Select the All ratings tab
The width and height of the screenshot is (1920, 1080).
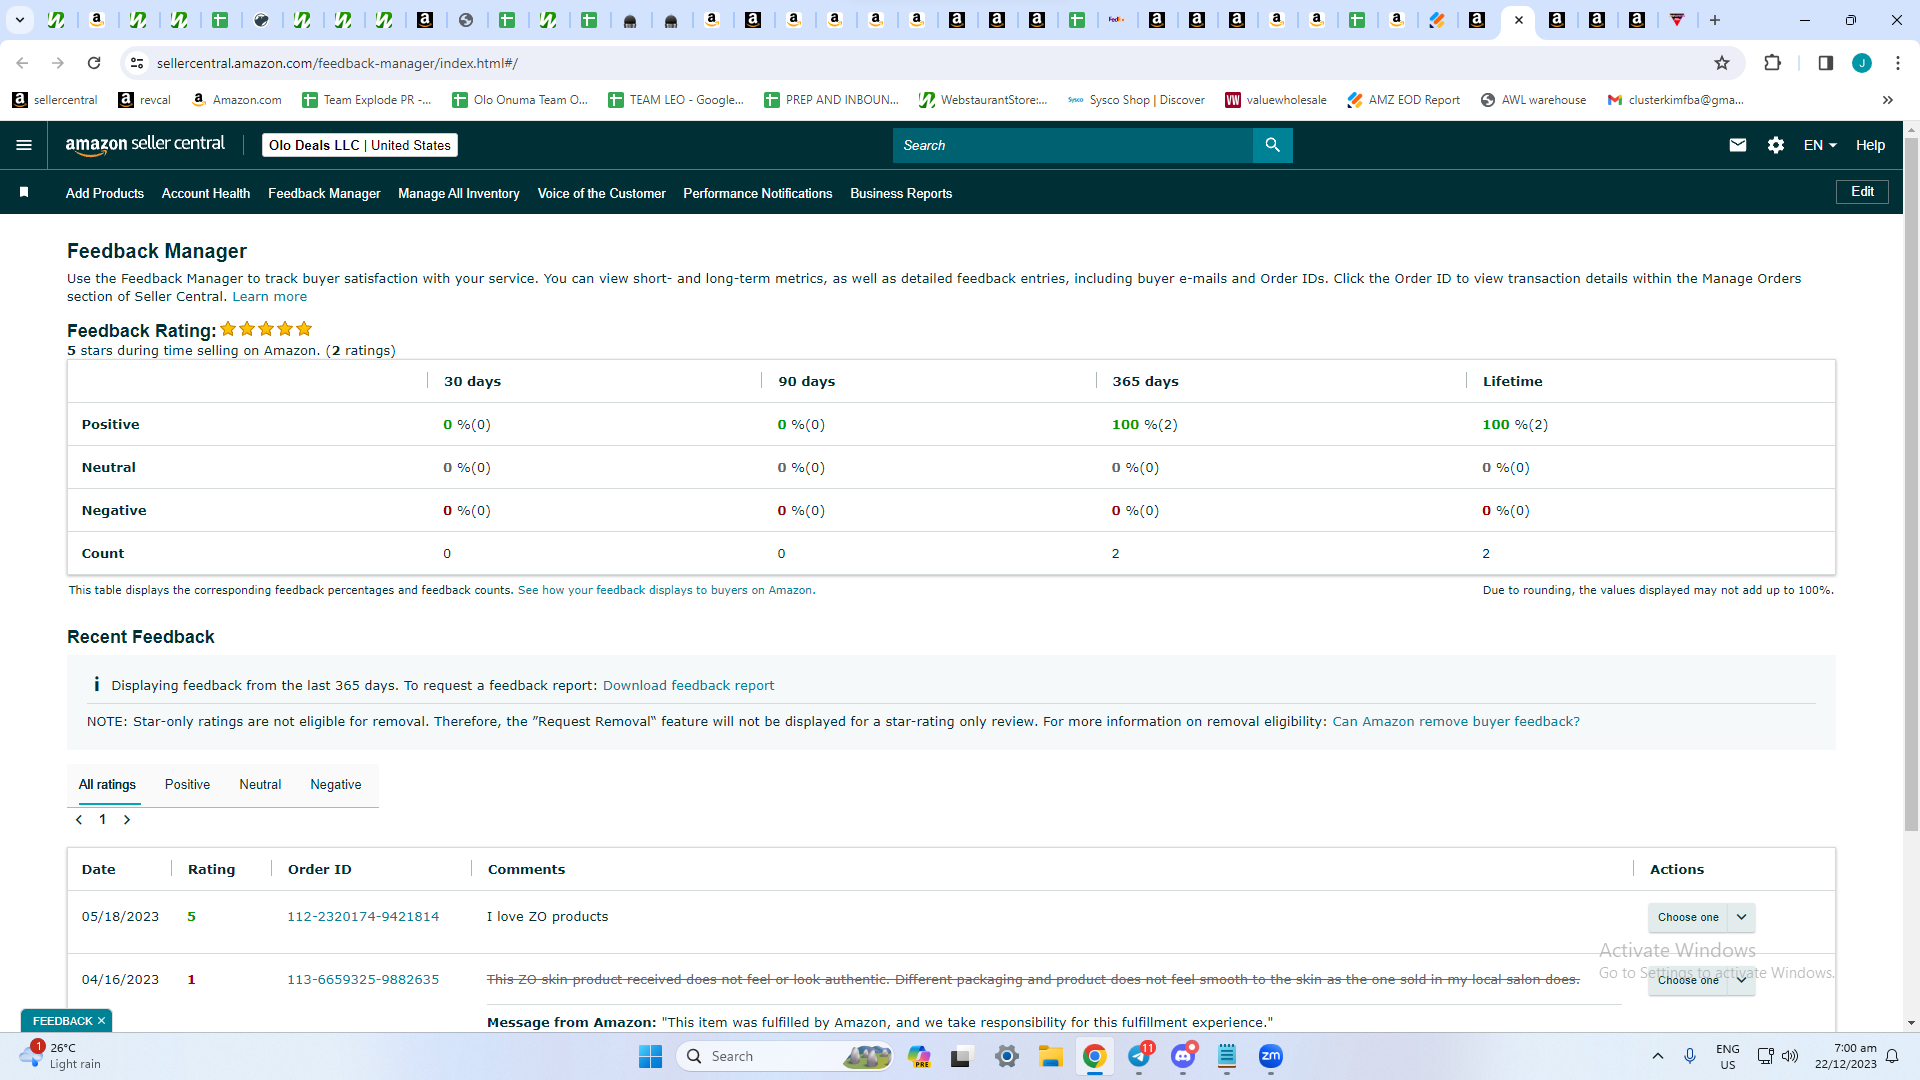pyautogui.click(x=107, y=785)
